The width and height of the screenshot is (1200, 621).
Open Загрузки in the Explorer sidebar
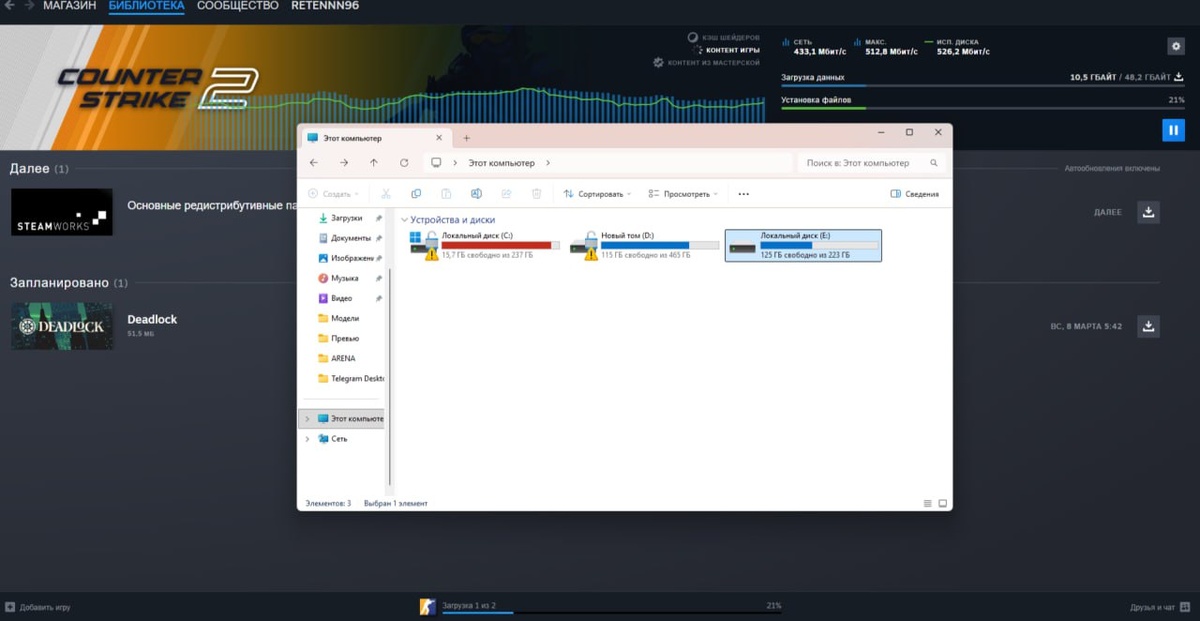346,218
